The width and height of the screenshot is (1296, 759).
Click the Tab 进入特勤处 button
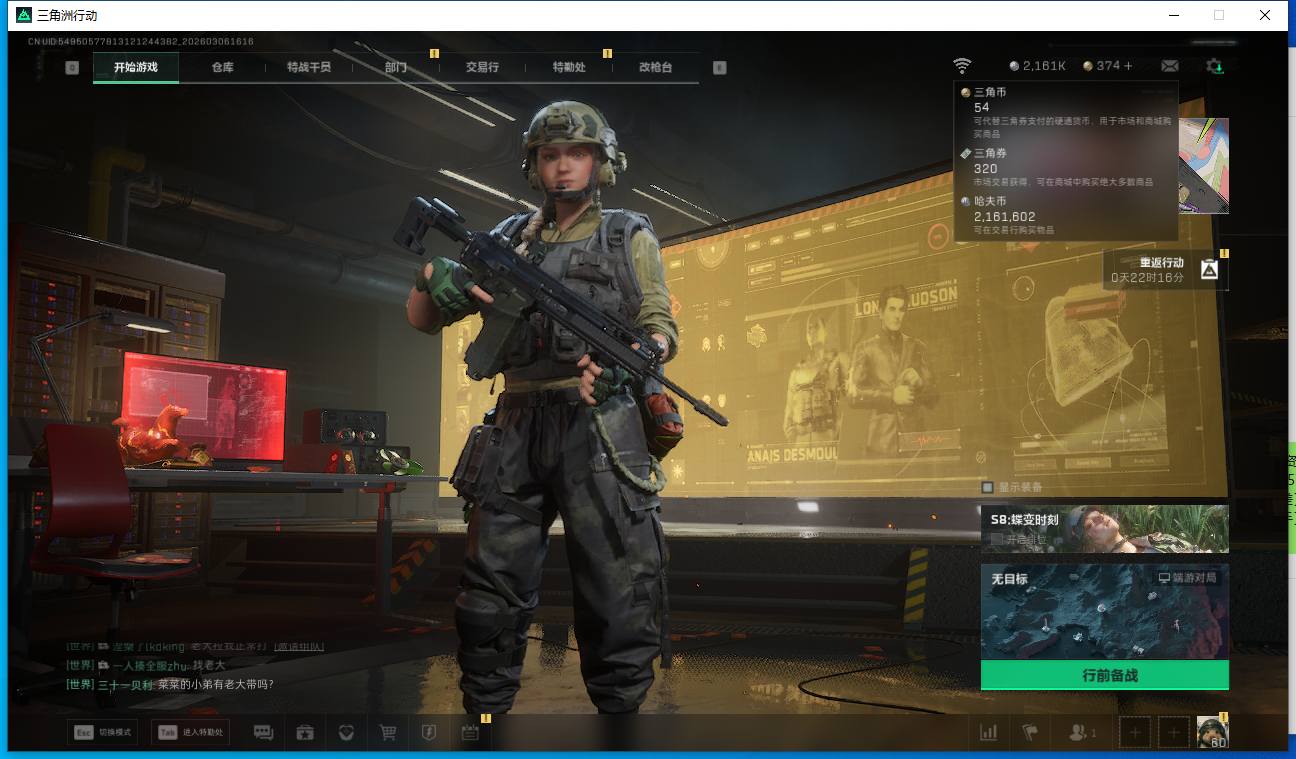[190, 732]
